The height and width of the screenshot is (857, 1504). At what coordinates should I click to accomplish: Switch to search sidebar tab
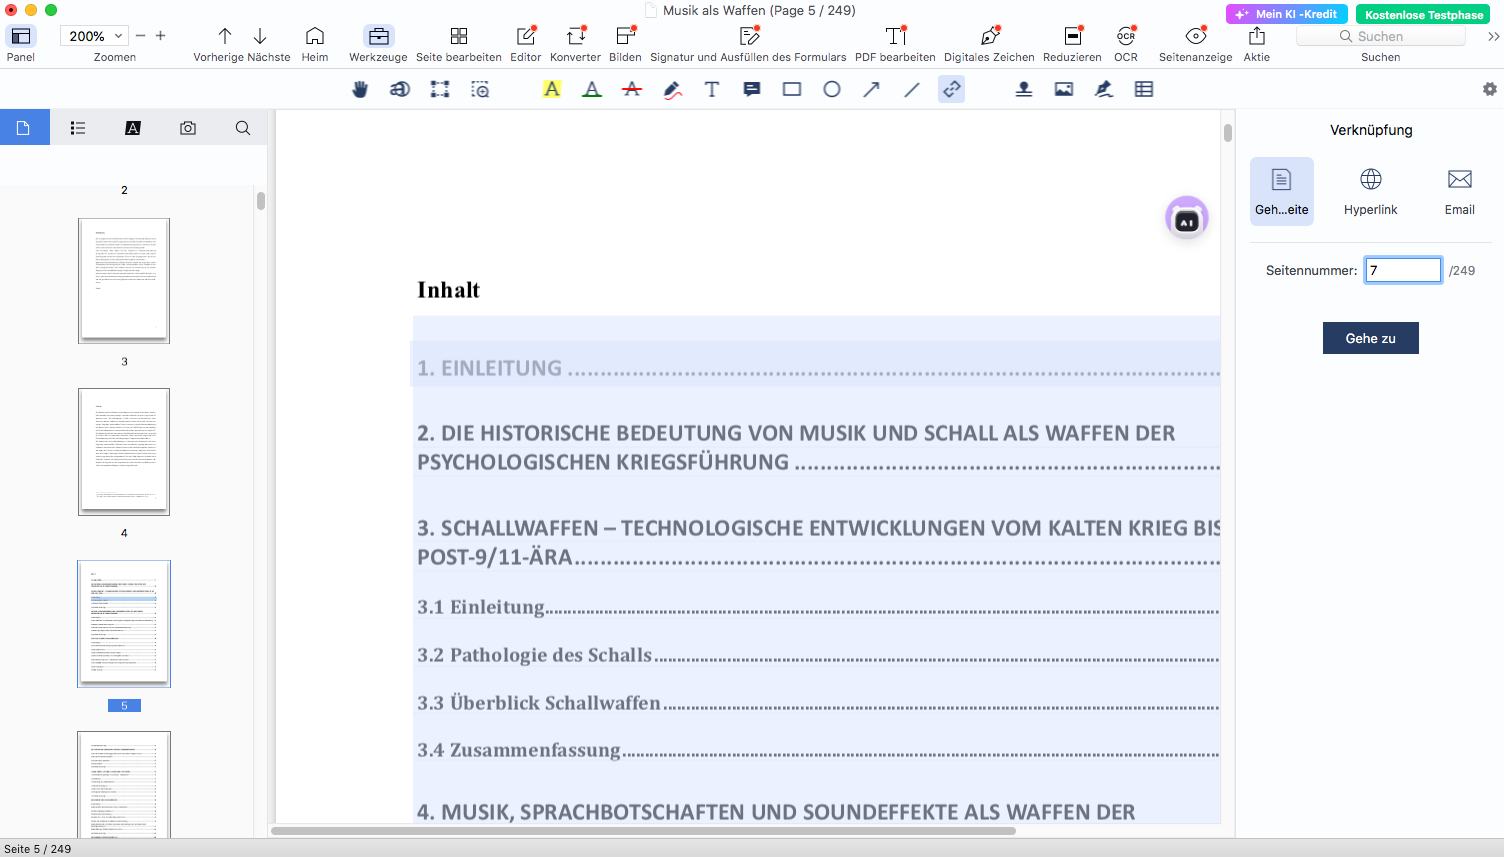[243, 128]
